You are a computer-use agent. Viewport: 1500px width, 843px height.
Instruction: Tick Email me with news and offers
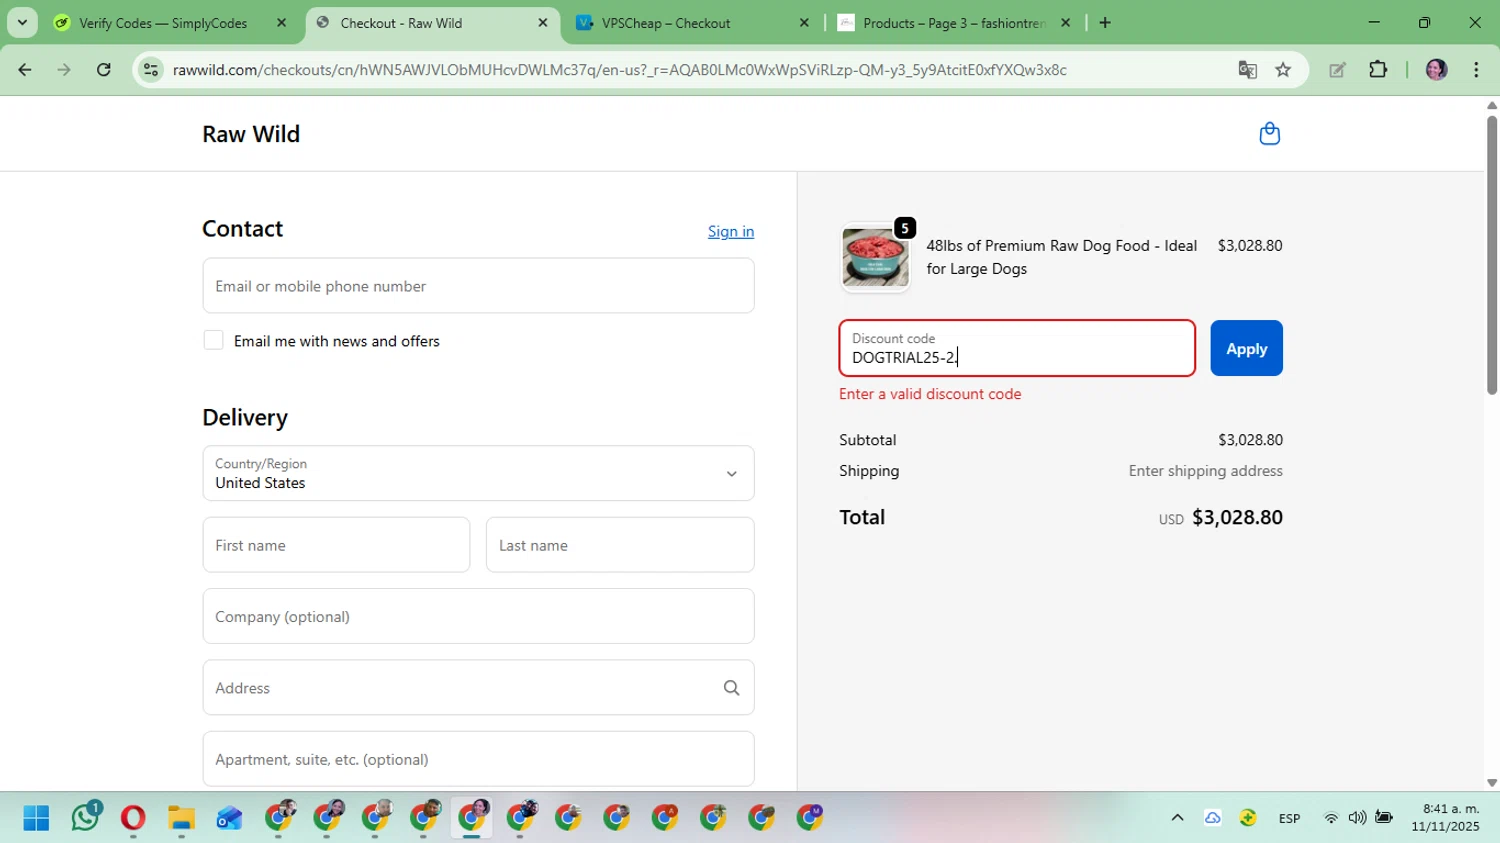pos(213,340)
